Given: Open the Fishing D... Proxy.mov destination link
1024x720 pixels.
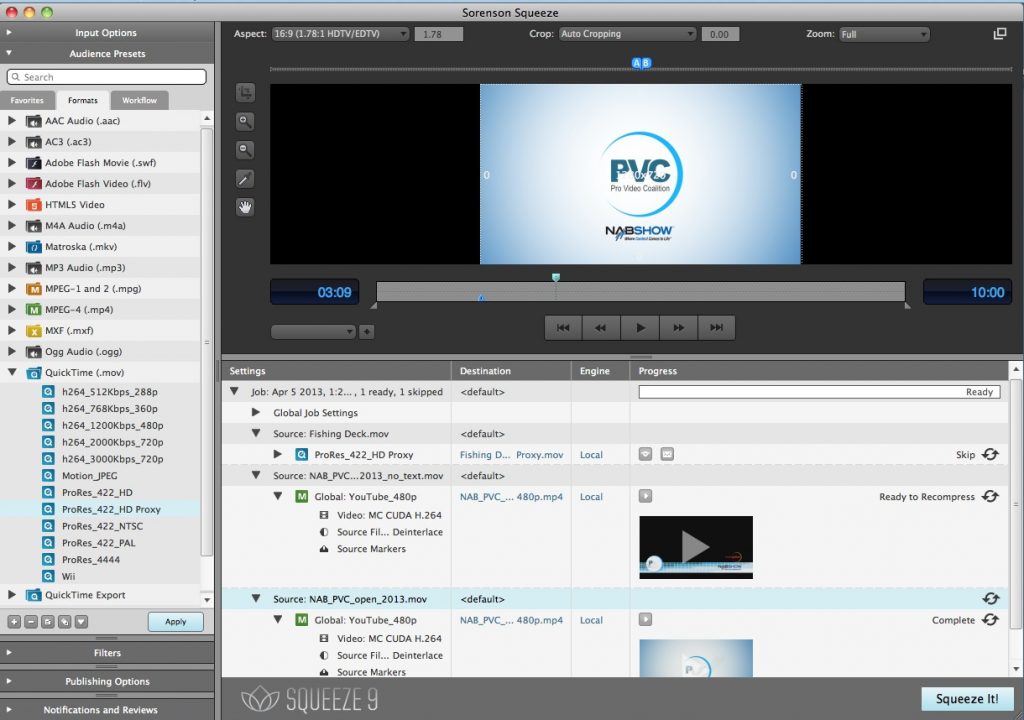Looking at the screenshot, I should tap(511, 455).
